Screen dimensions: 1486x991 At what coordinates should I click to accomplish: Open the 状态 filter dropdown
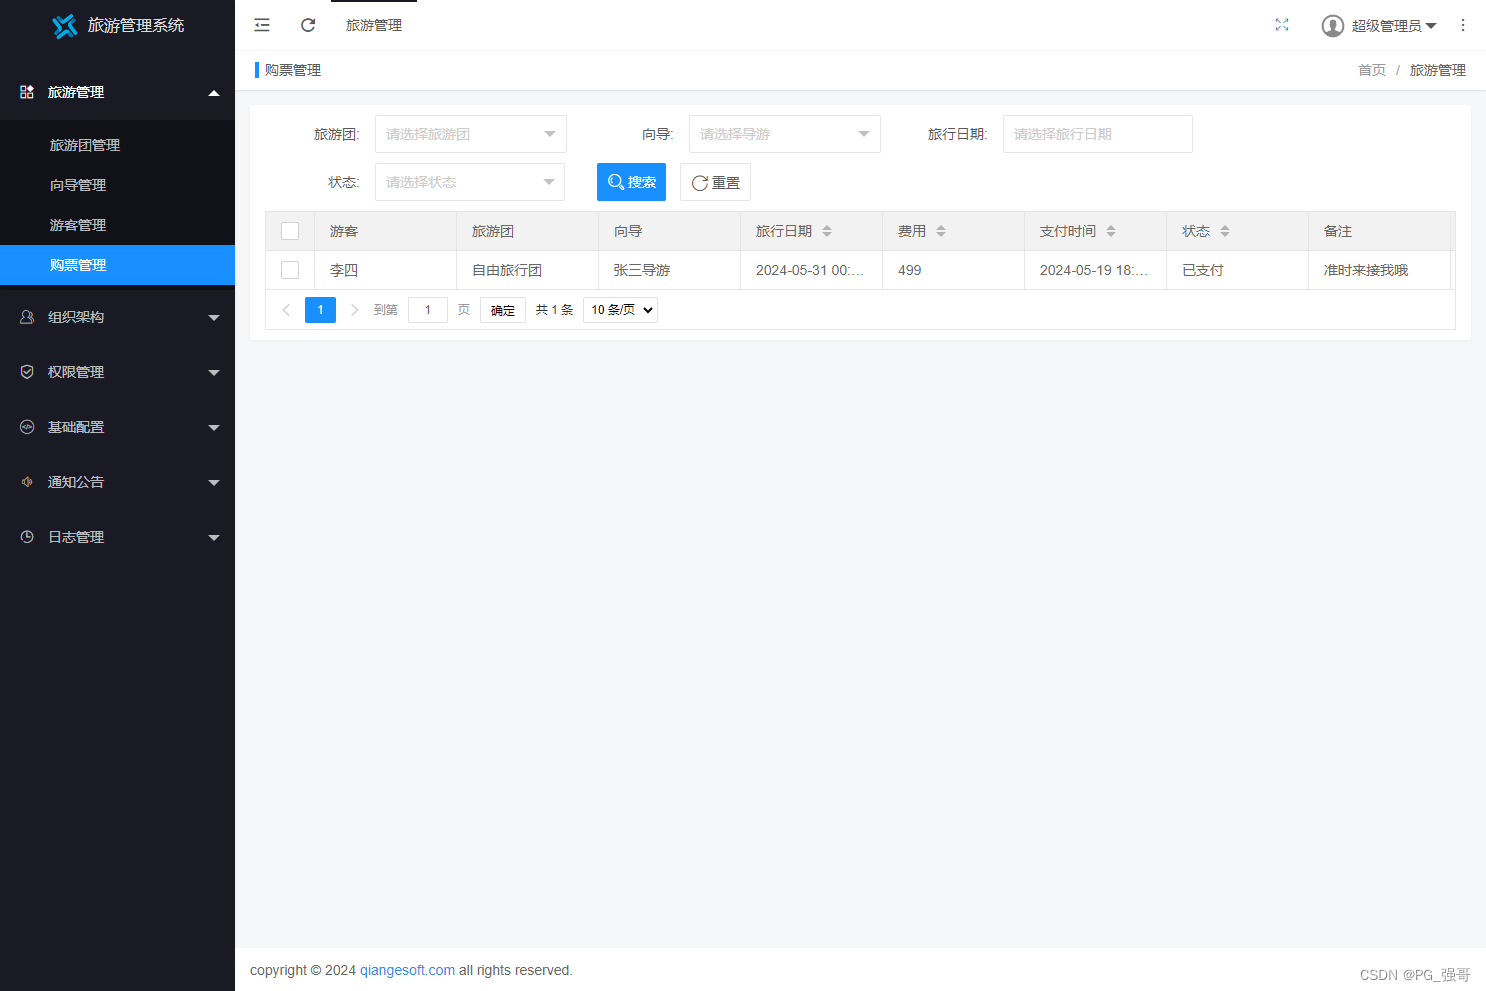(x=470, y=182)
